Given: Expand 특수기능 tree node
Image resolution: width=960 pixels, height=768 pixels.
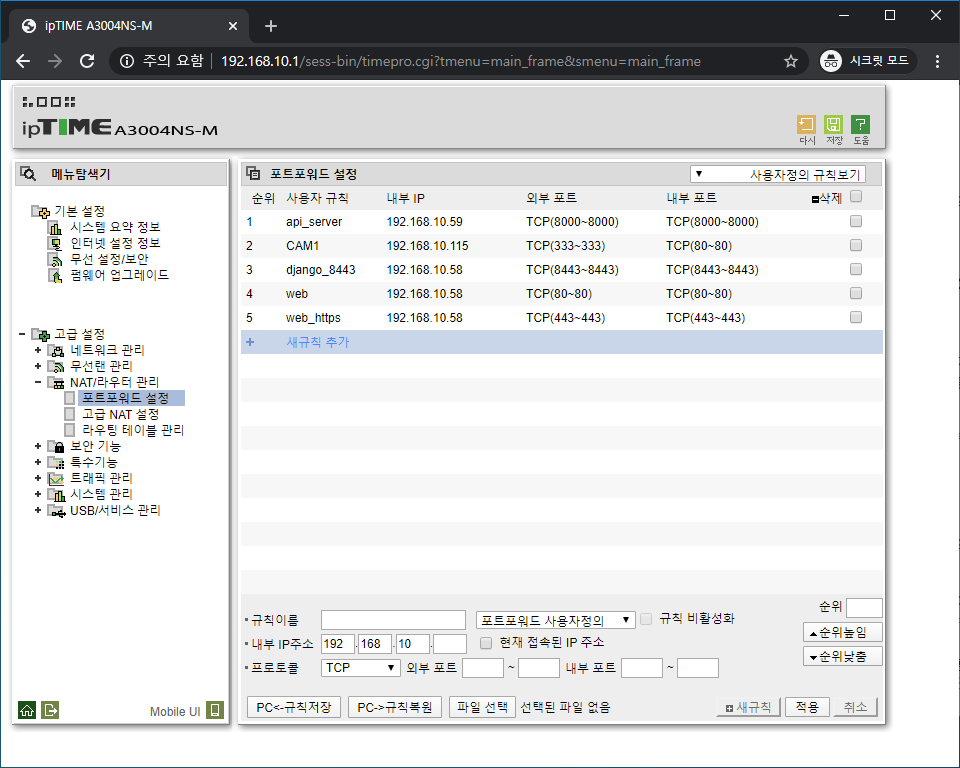Looking at the screenshot, I should [x=38, y=462].
